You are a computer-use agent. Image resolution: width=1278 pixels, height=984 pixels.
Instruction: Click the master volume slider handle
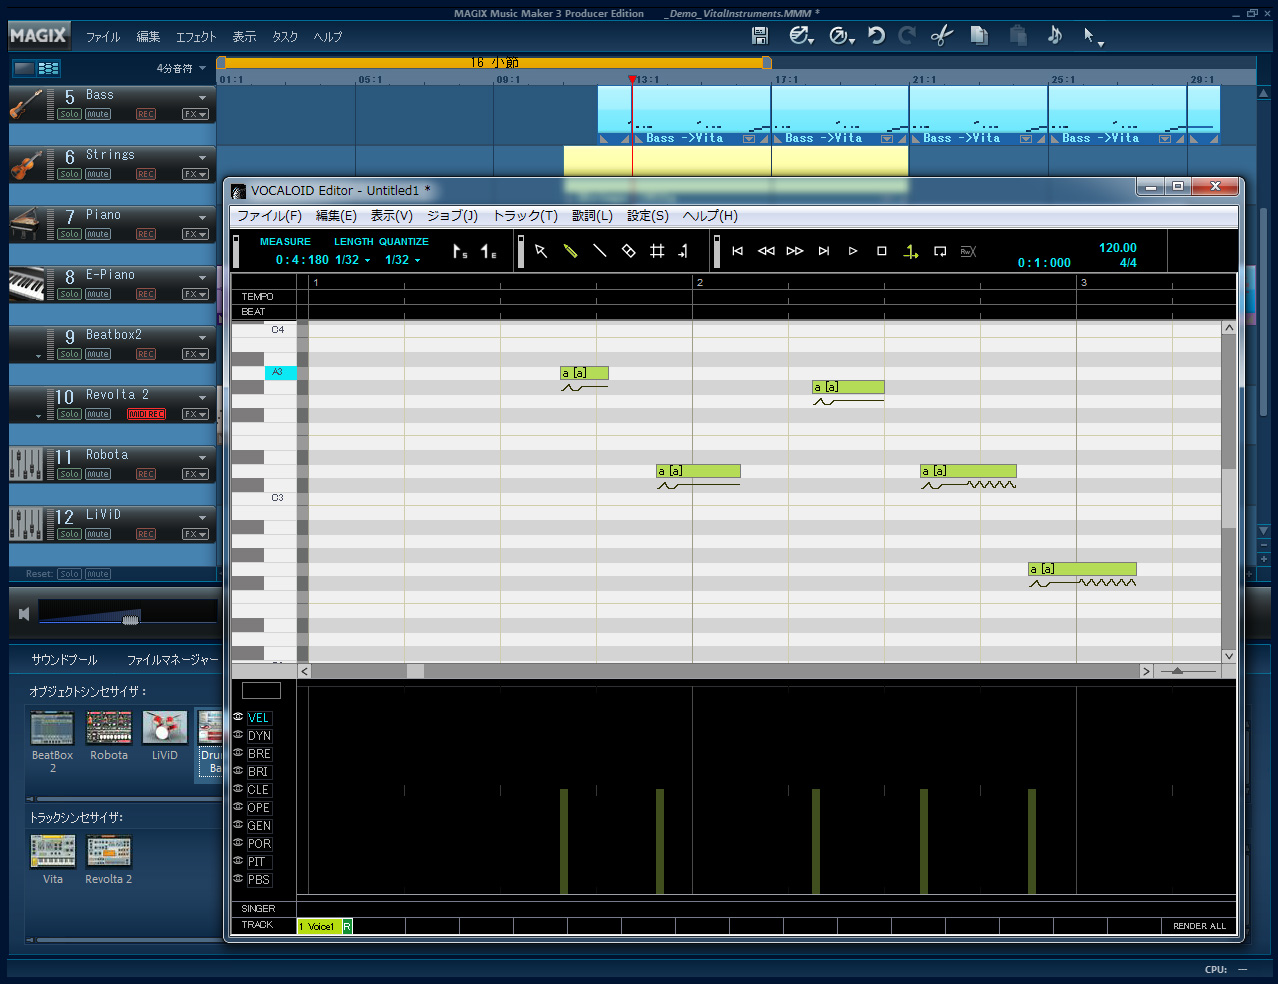[131, 619]
